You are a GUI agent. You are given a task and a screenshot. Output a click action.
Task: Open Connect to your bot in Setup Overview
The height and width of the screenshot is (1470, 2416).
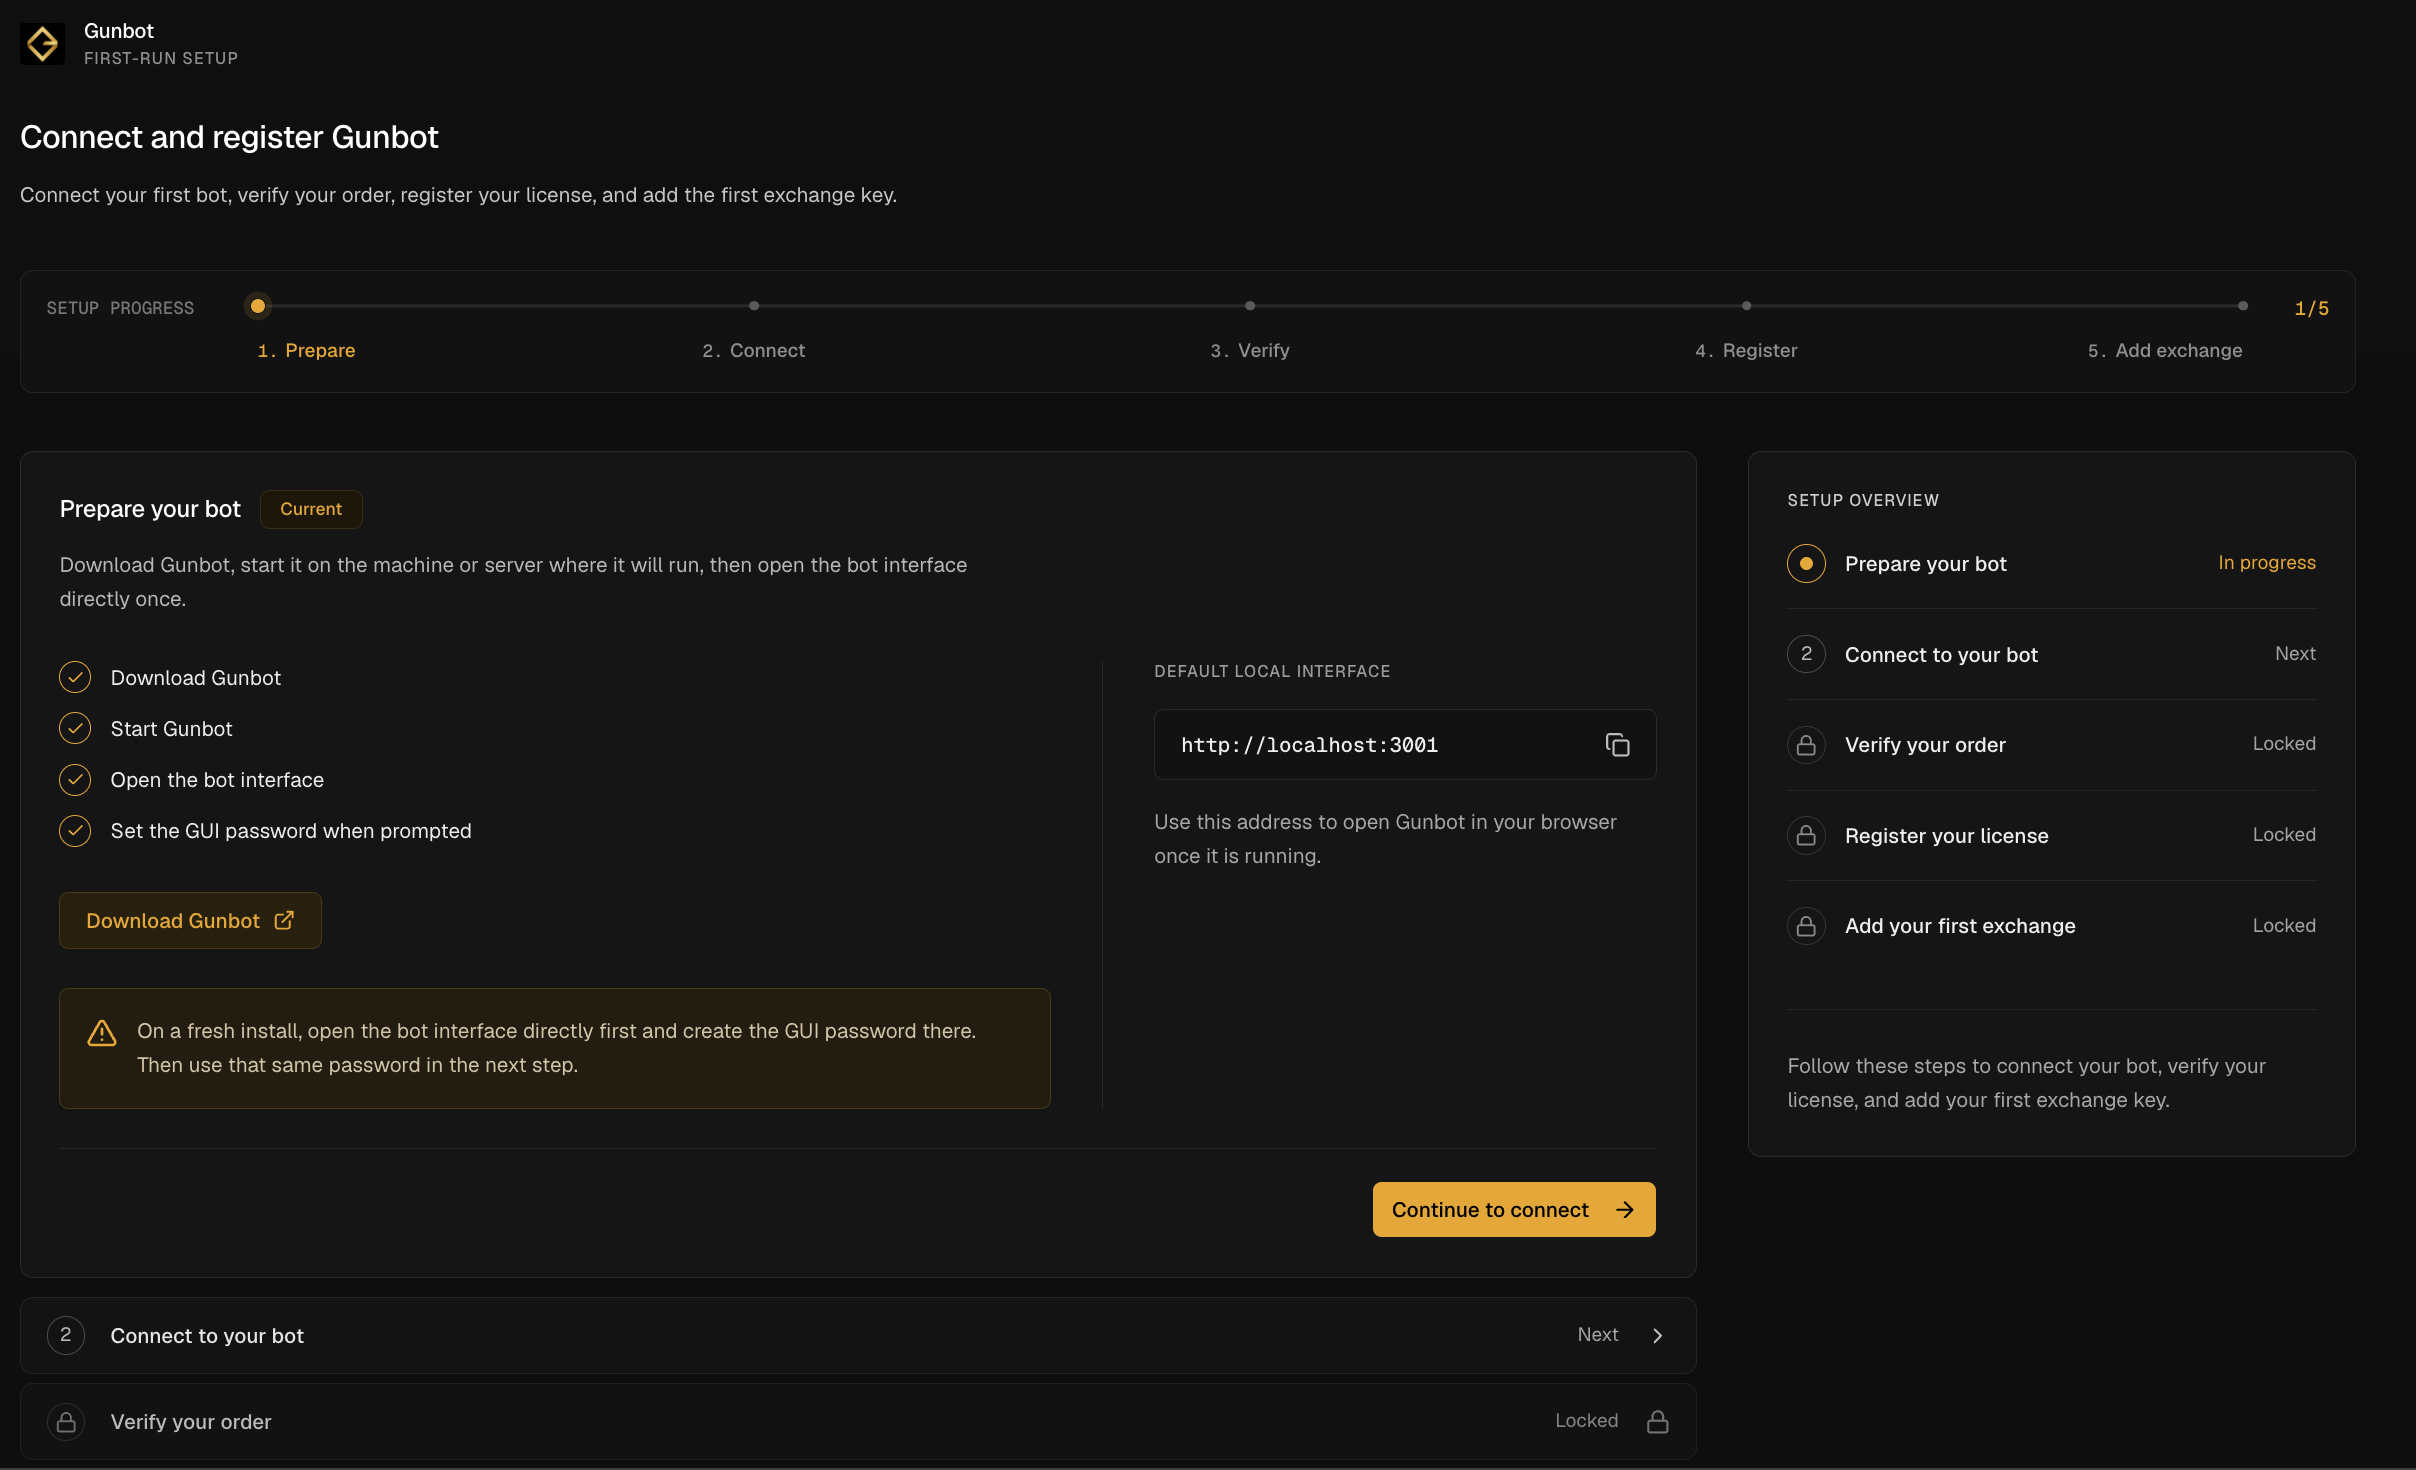pos(2051,654)
